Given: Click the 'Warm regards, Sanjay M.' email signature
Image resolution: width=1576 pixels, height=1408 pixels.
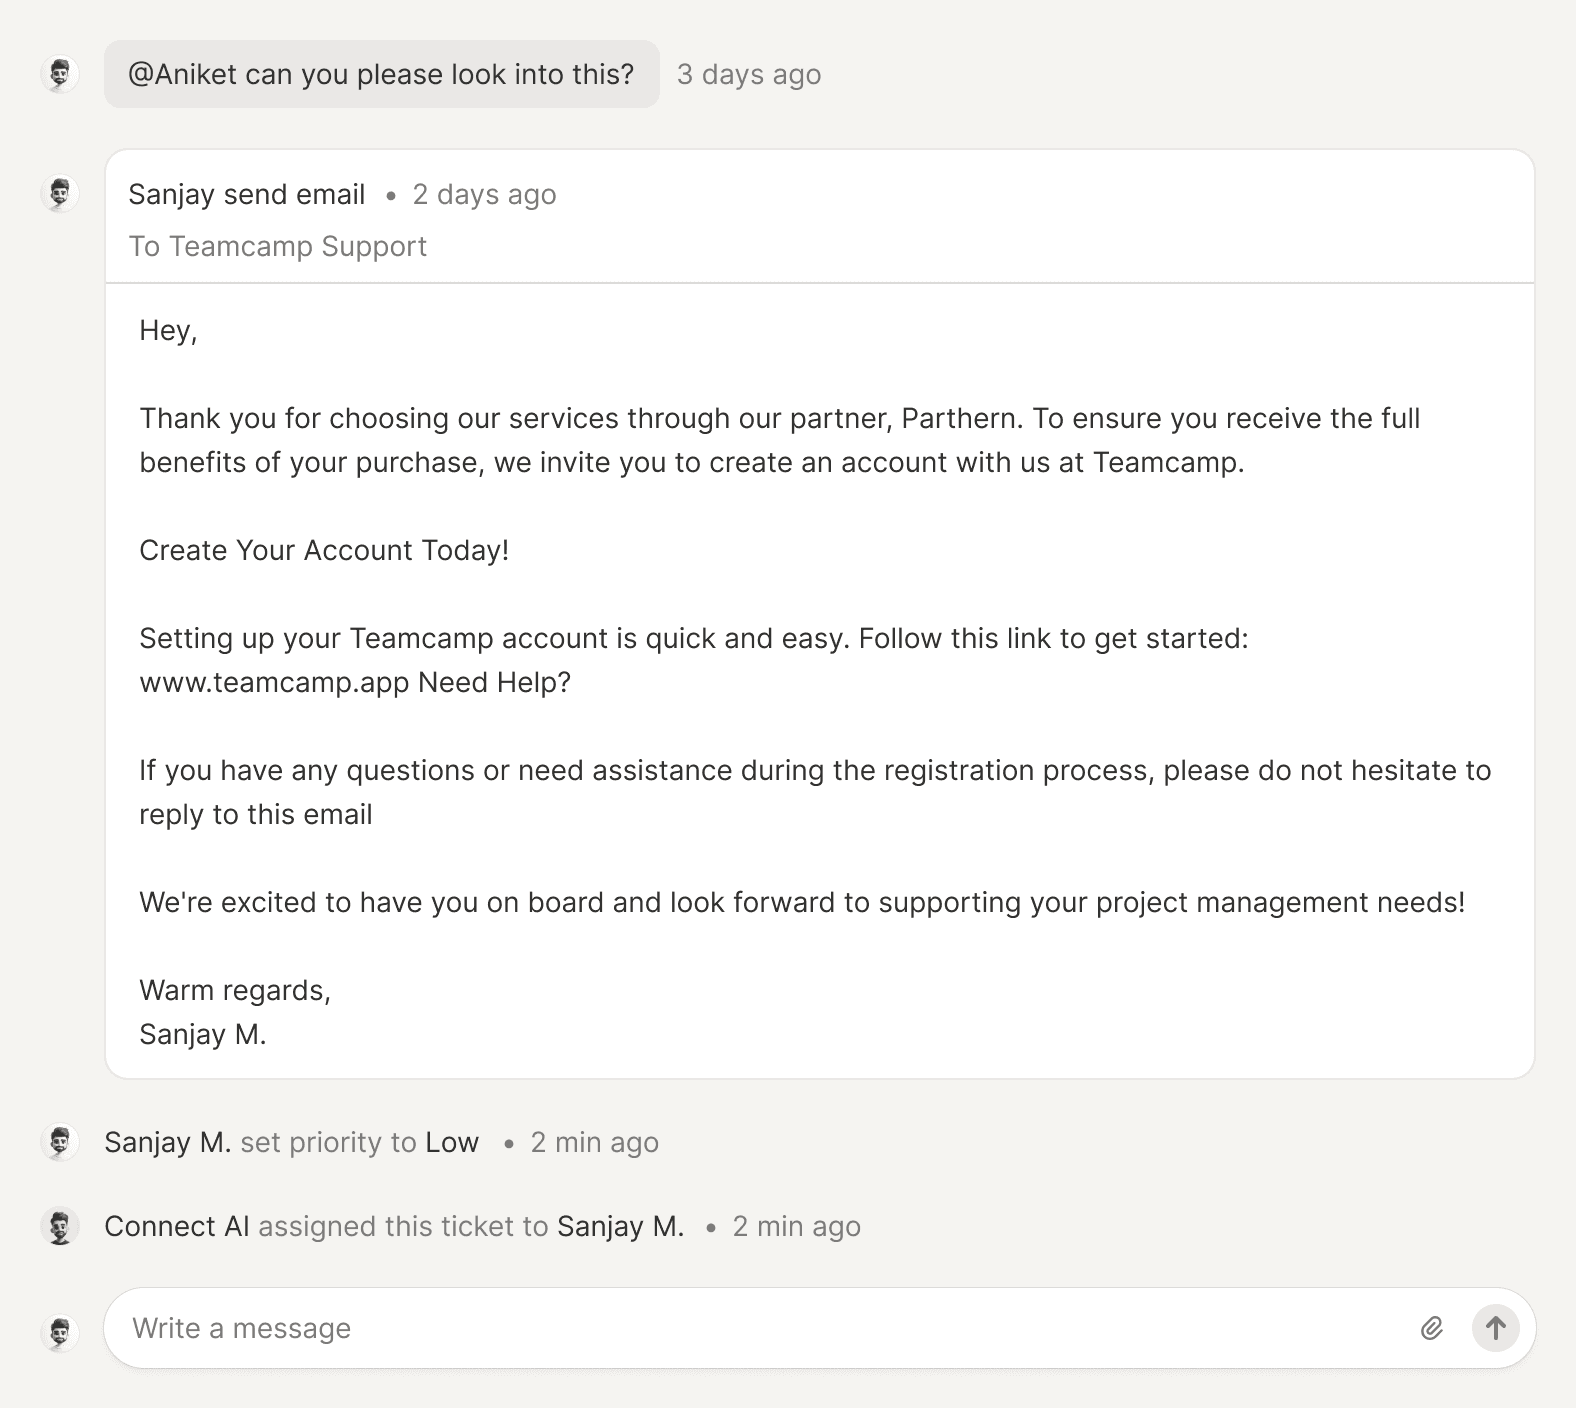Looking at the screenshot, I should (x=235, y=1012).
